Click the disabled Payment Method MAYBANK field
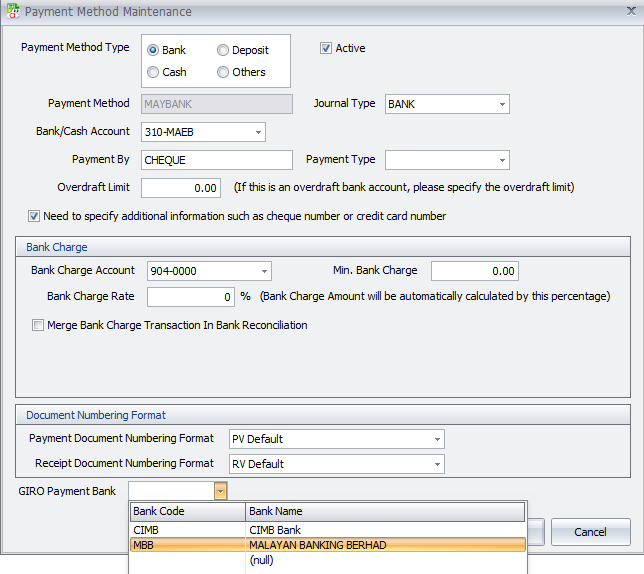Image resolution: width=644 pixels, height=574 pixels. click(x=217, y=104)
